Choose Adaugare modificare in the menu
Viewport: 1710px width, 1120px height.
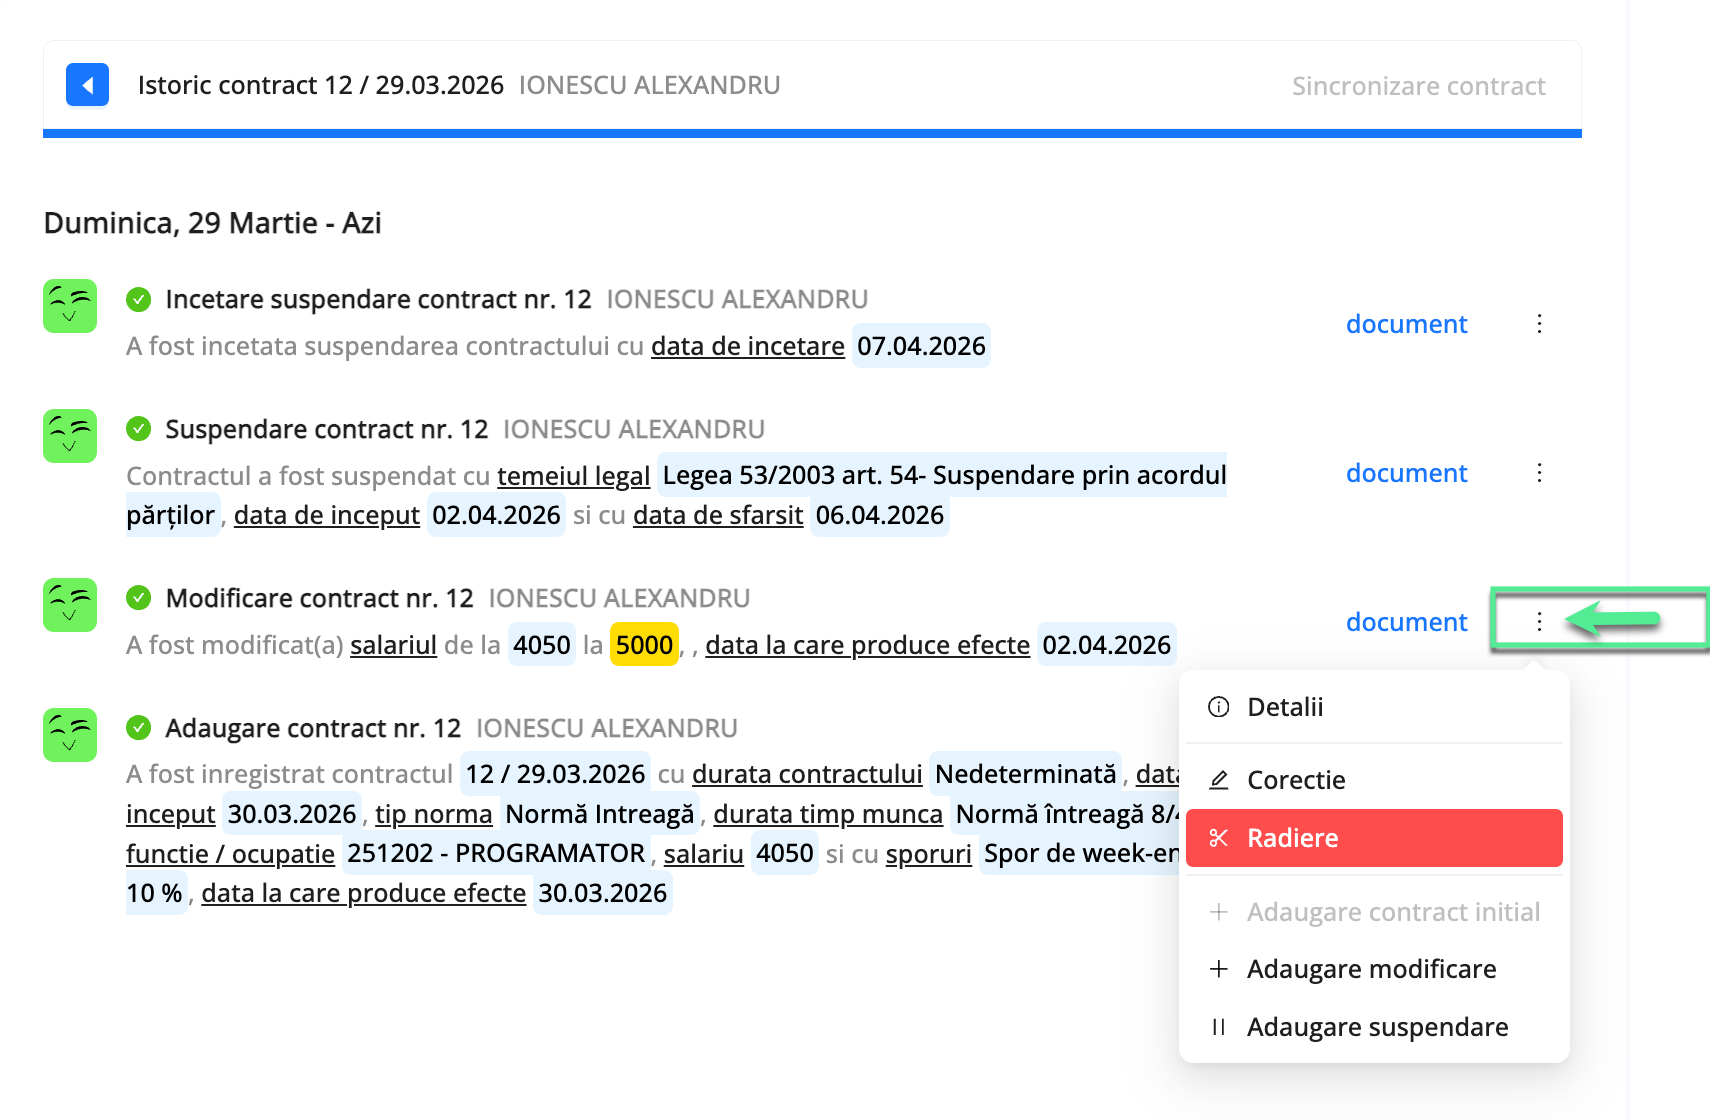point(1371,968)
